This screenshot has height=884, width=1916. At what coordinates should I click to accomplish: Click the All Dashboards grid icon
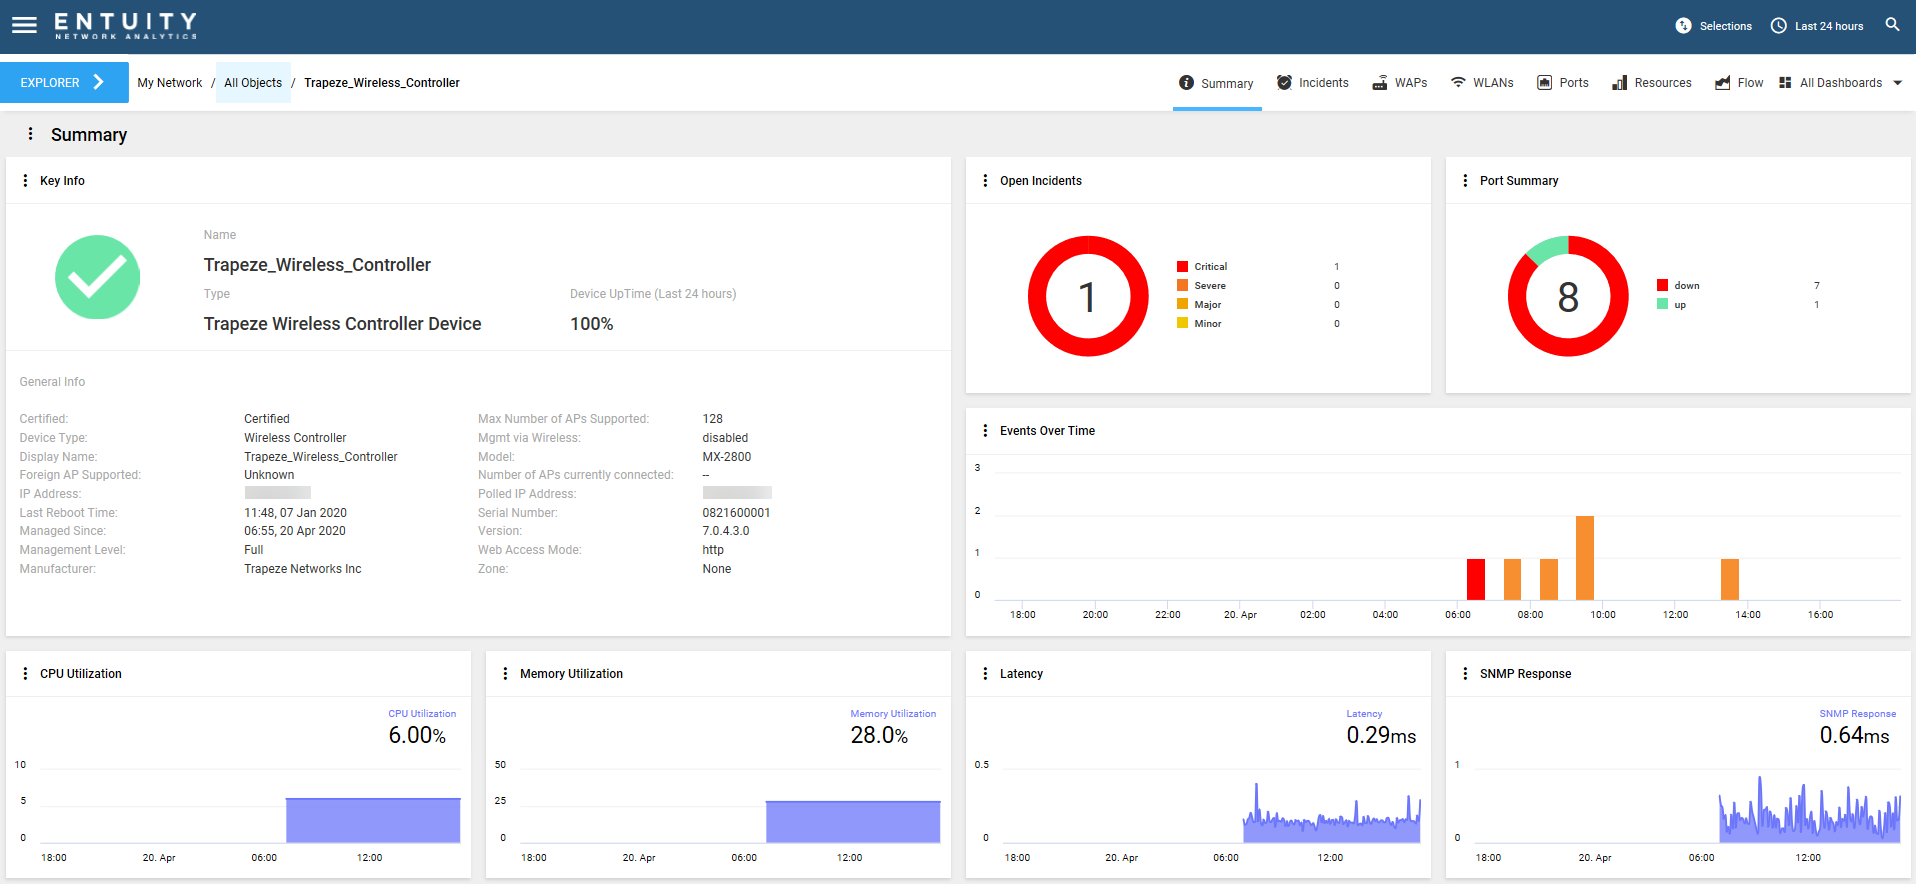[x=1785, y=83]
